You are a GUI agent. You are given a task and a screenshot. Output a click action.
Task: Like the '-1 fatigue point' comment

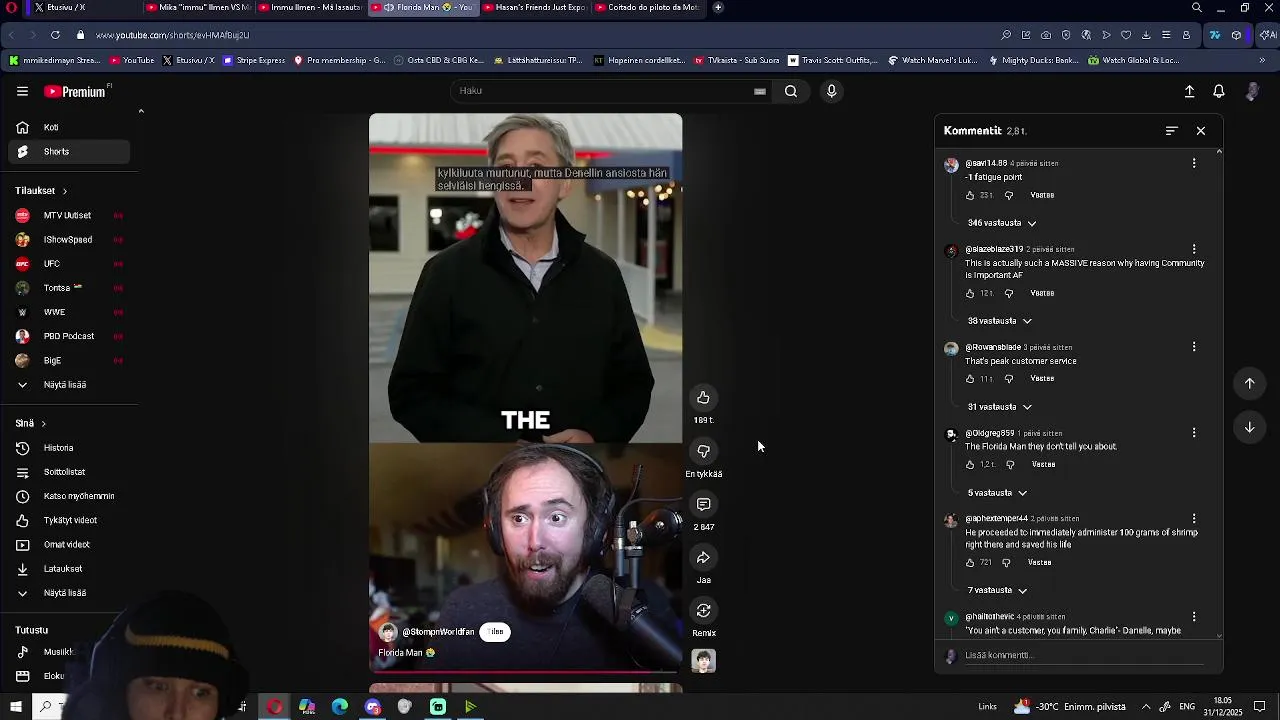970,195
